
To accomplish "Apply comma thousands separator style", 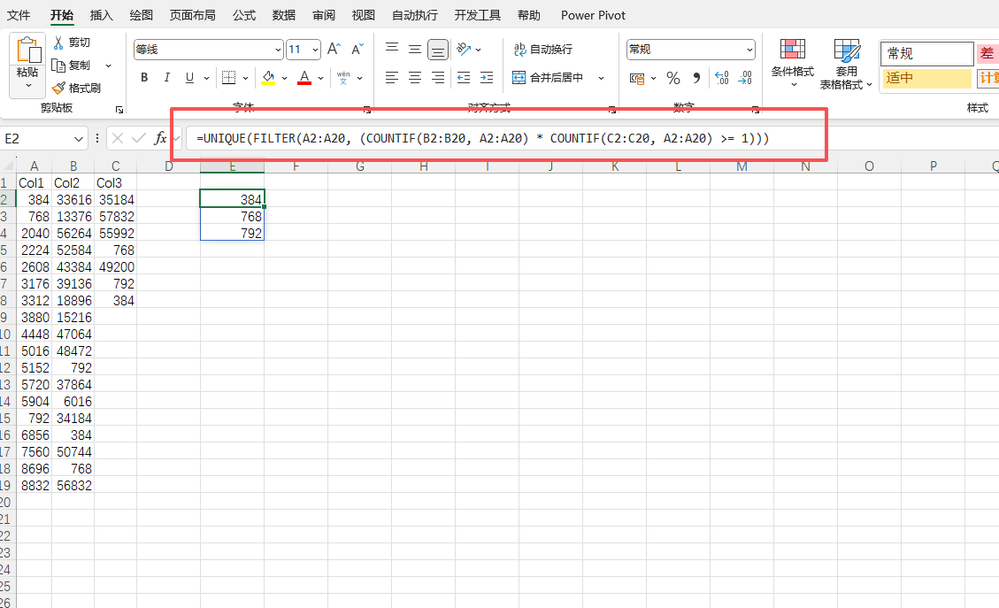I will pyautogui.click(x=696, y=78).
